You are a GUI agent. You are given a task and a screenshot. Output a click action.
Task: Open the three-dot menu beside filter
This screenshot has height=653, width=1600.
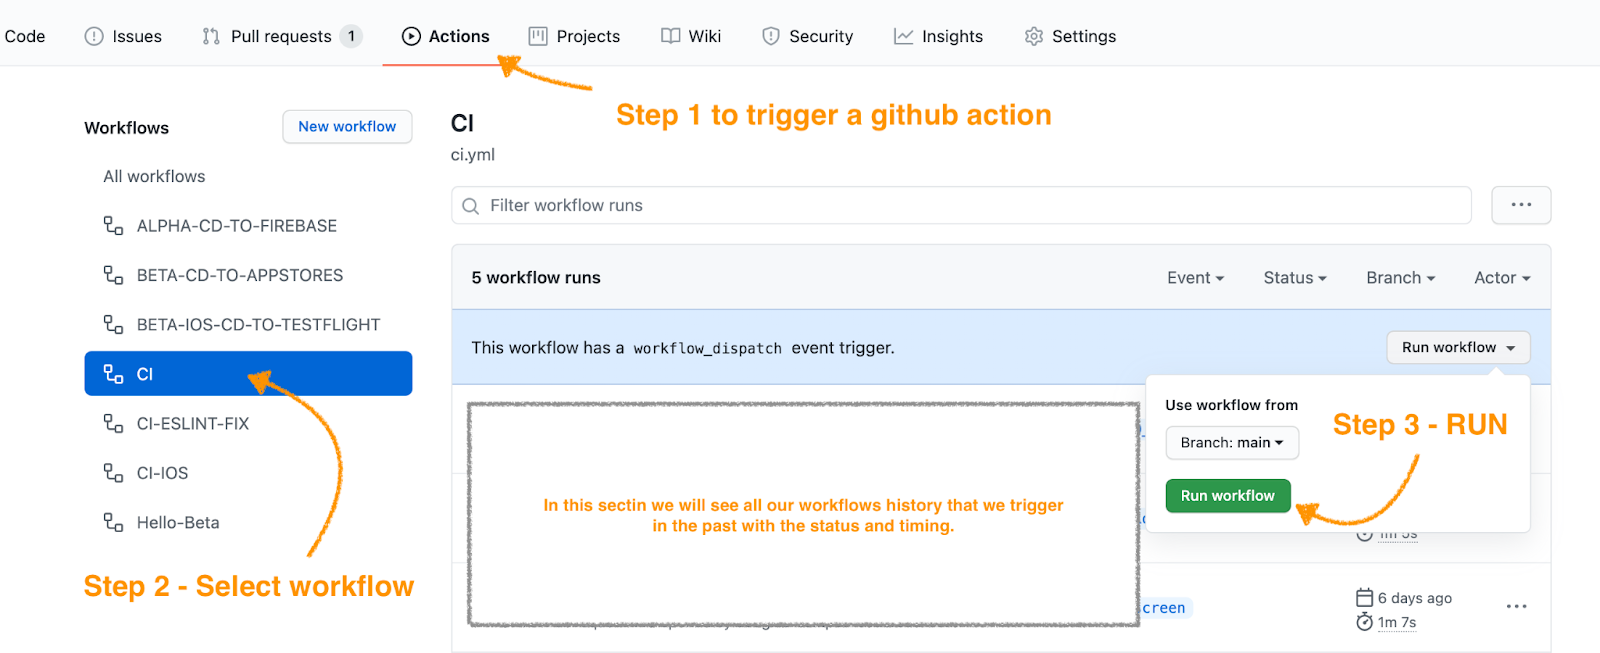pos(1521,205)
